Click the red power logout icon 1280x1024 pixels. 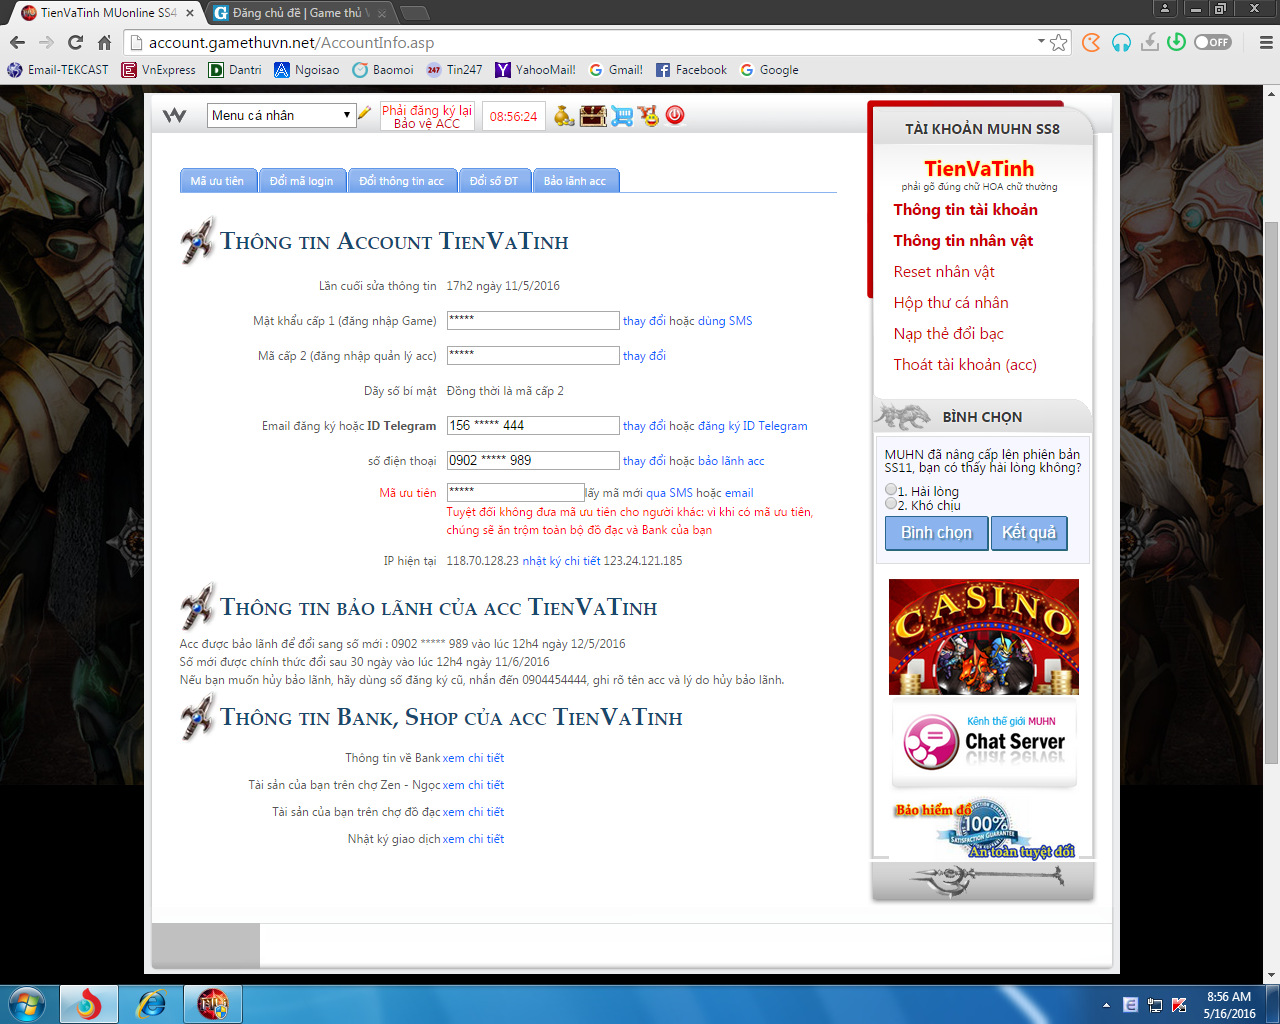tap(675, 115)
